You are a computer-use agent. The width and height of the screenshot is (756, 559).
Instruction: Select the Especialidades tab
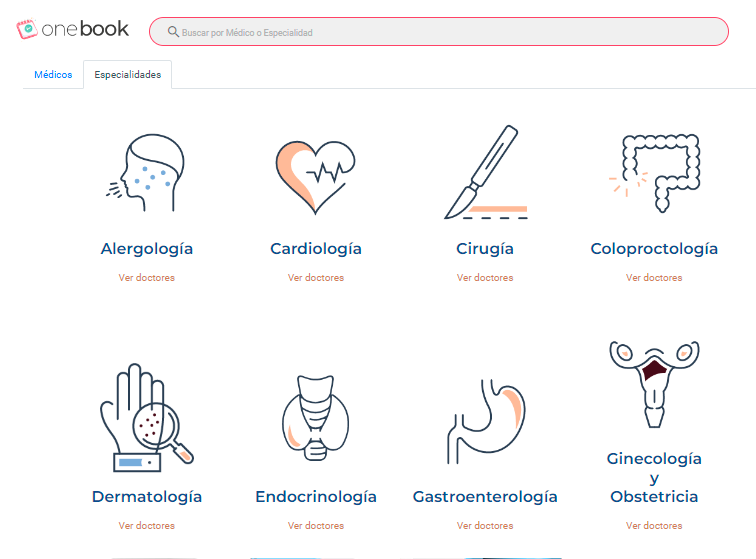pos(128,75)
